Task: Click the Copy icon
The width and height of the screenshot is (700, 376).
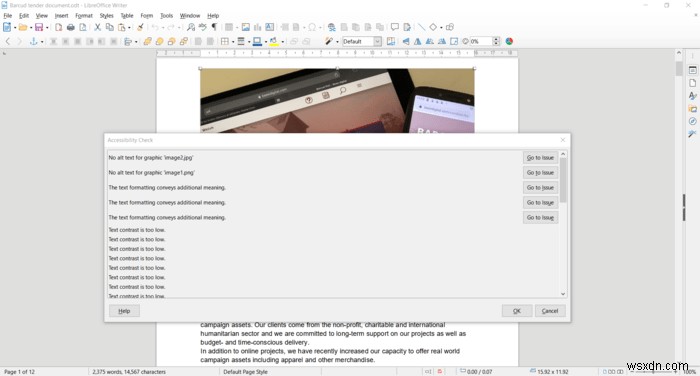Action: pyautogui.click(x=109, y=27)
